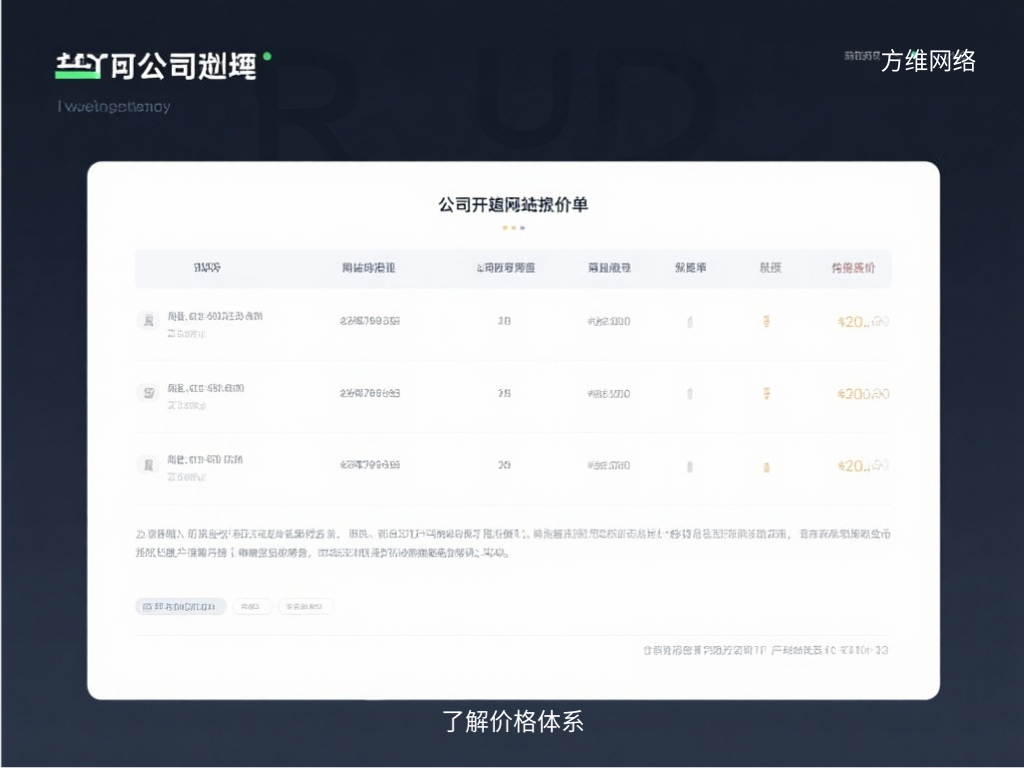
Task: Select the orange carousel dot under the title
Action: tap(505, 228)
